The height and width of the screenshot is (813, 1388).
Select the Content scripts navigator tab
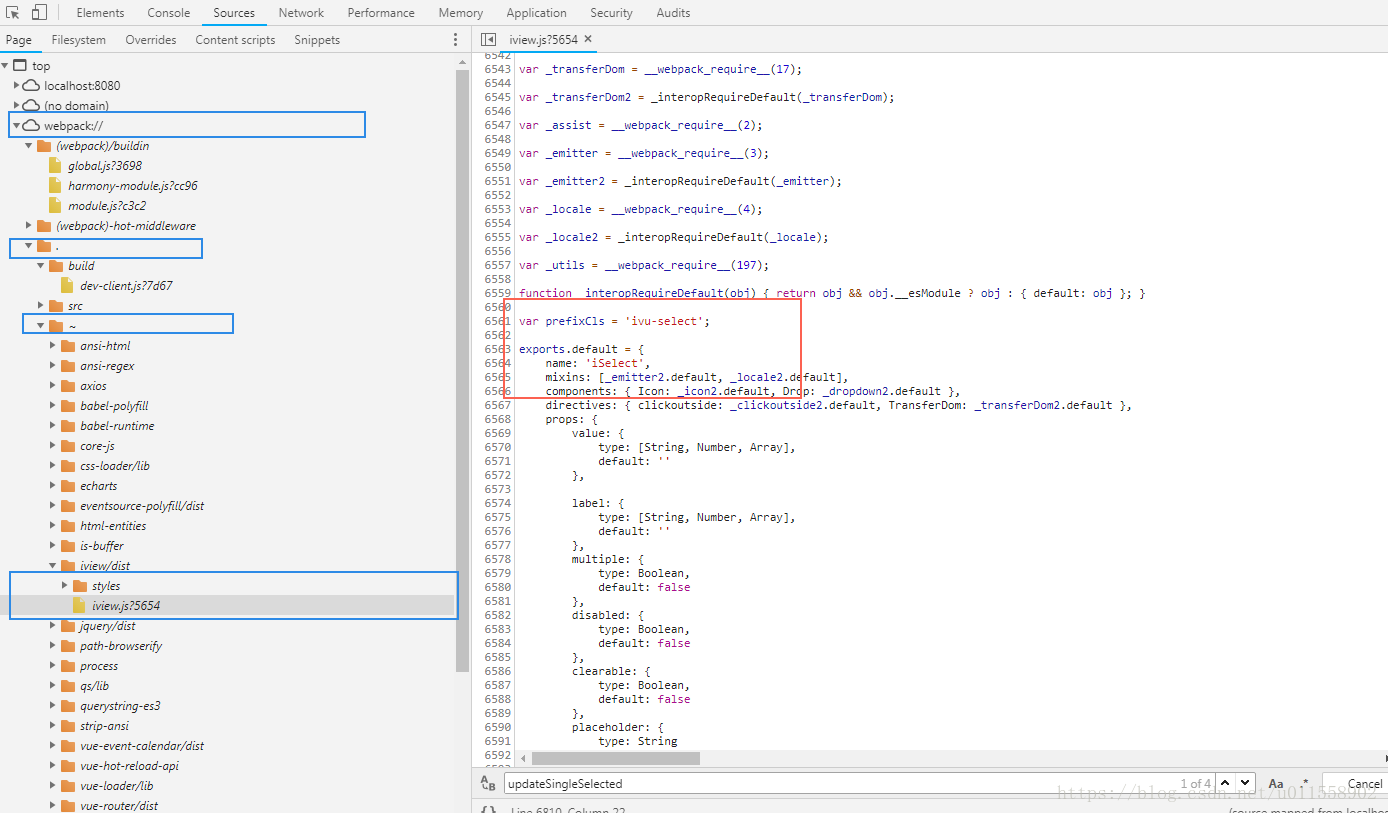(x=235, y=40)
